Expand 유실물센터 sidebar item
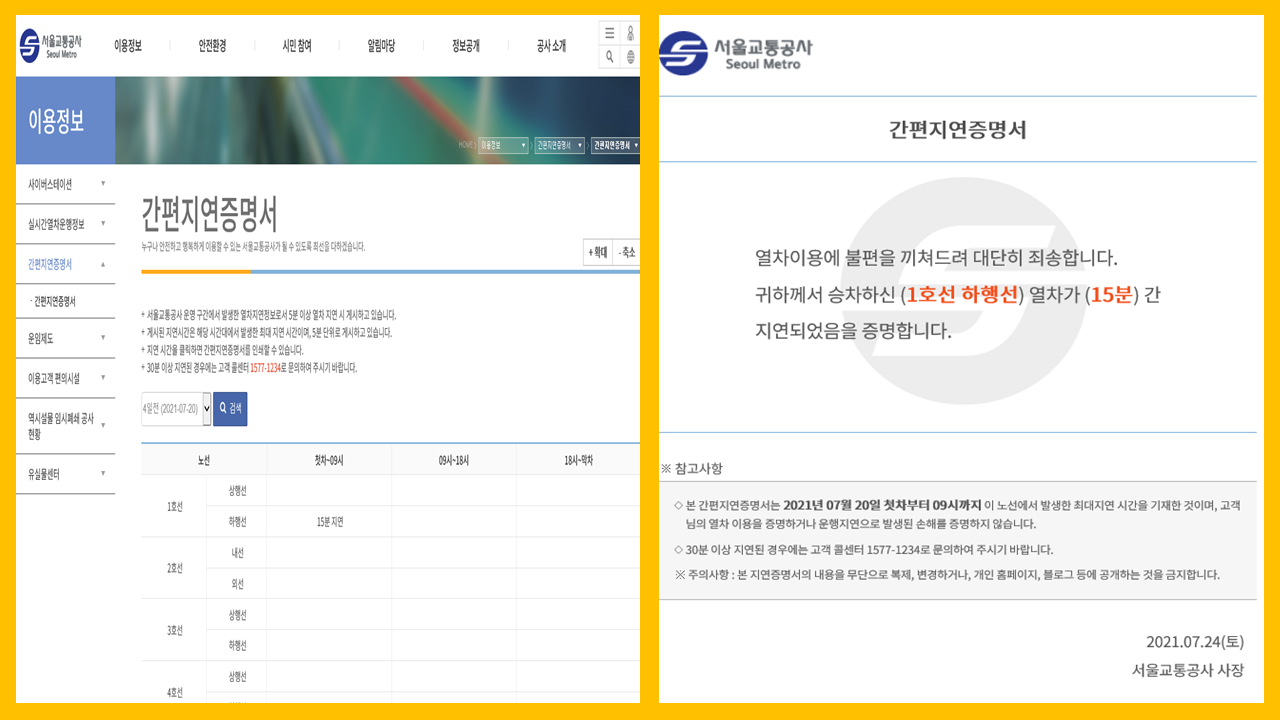 (66, 474)
